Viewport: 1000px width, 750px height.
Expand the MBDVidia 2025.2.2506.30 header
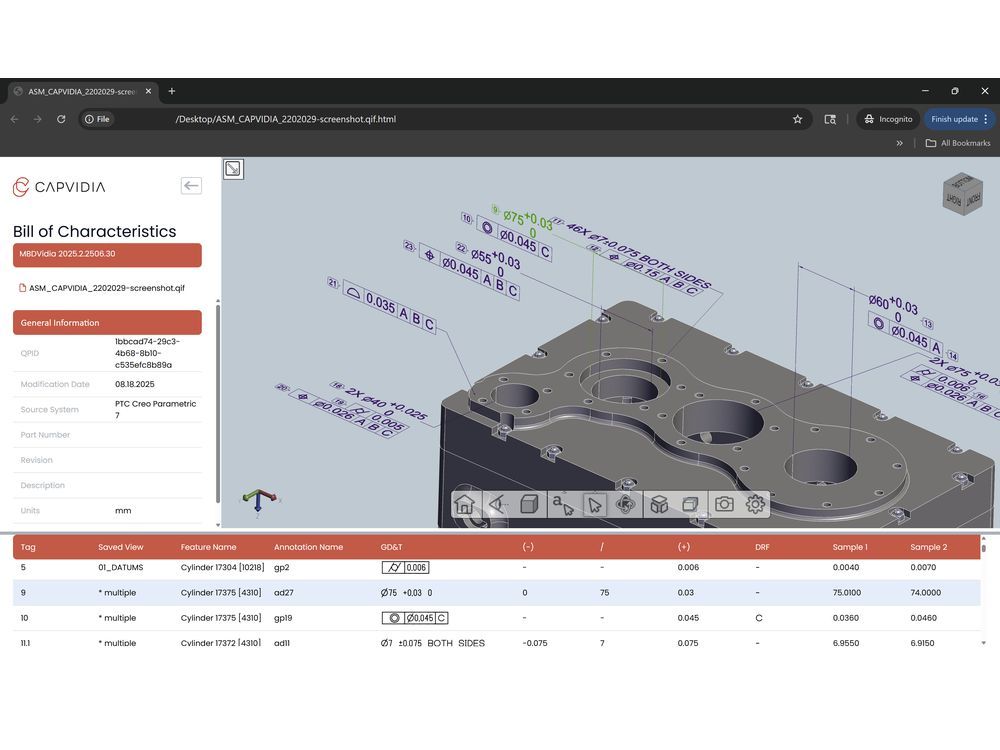[106, 255]
